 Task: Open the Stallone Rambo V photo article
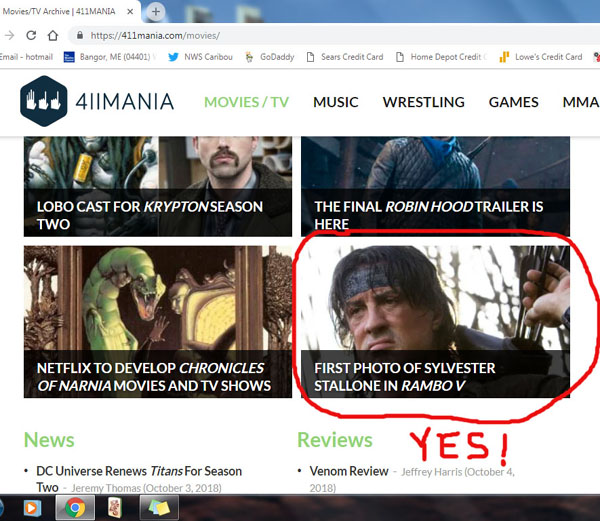pyautogui.click(x=435, y=322)
